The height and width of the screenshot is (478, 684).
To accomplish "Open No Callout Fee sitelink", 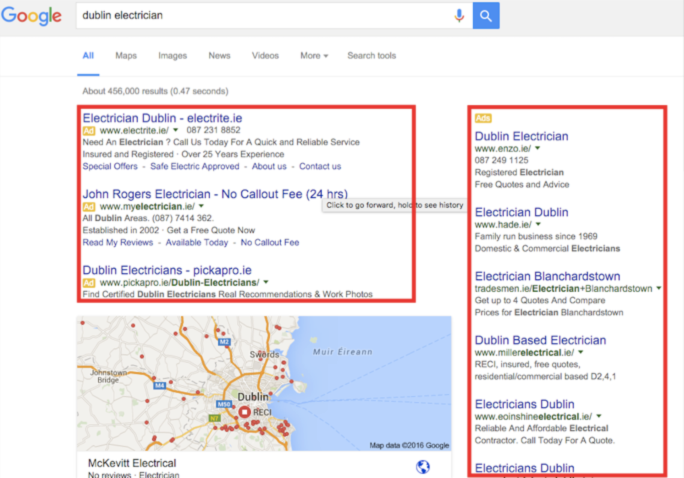I will 270,242.
